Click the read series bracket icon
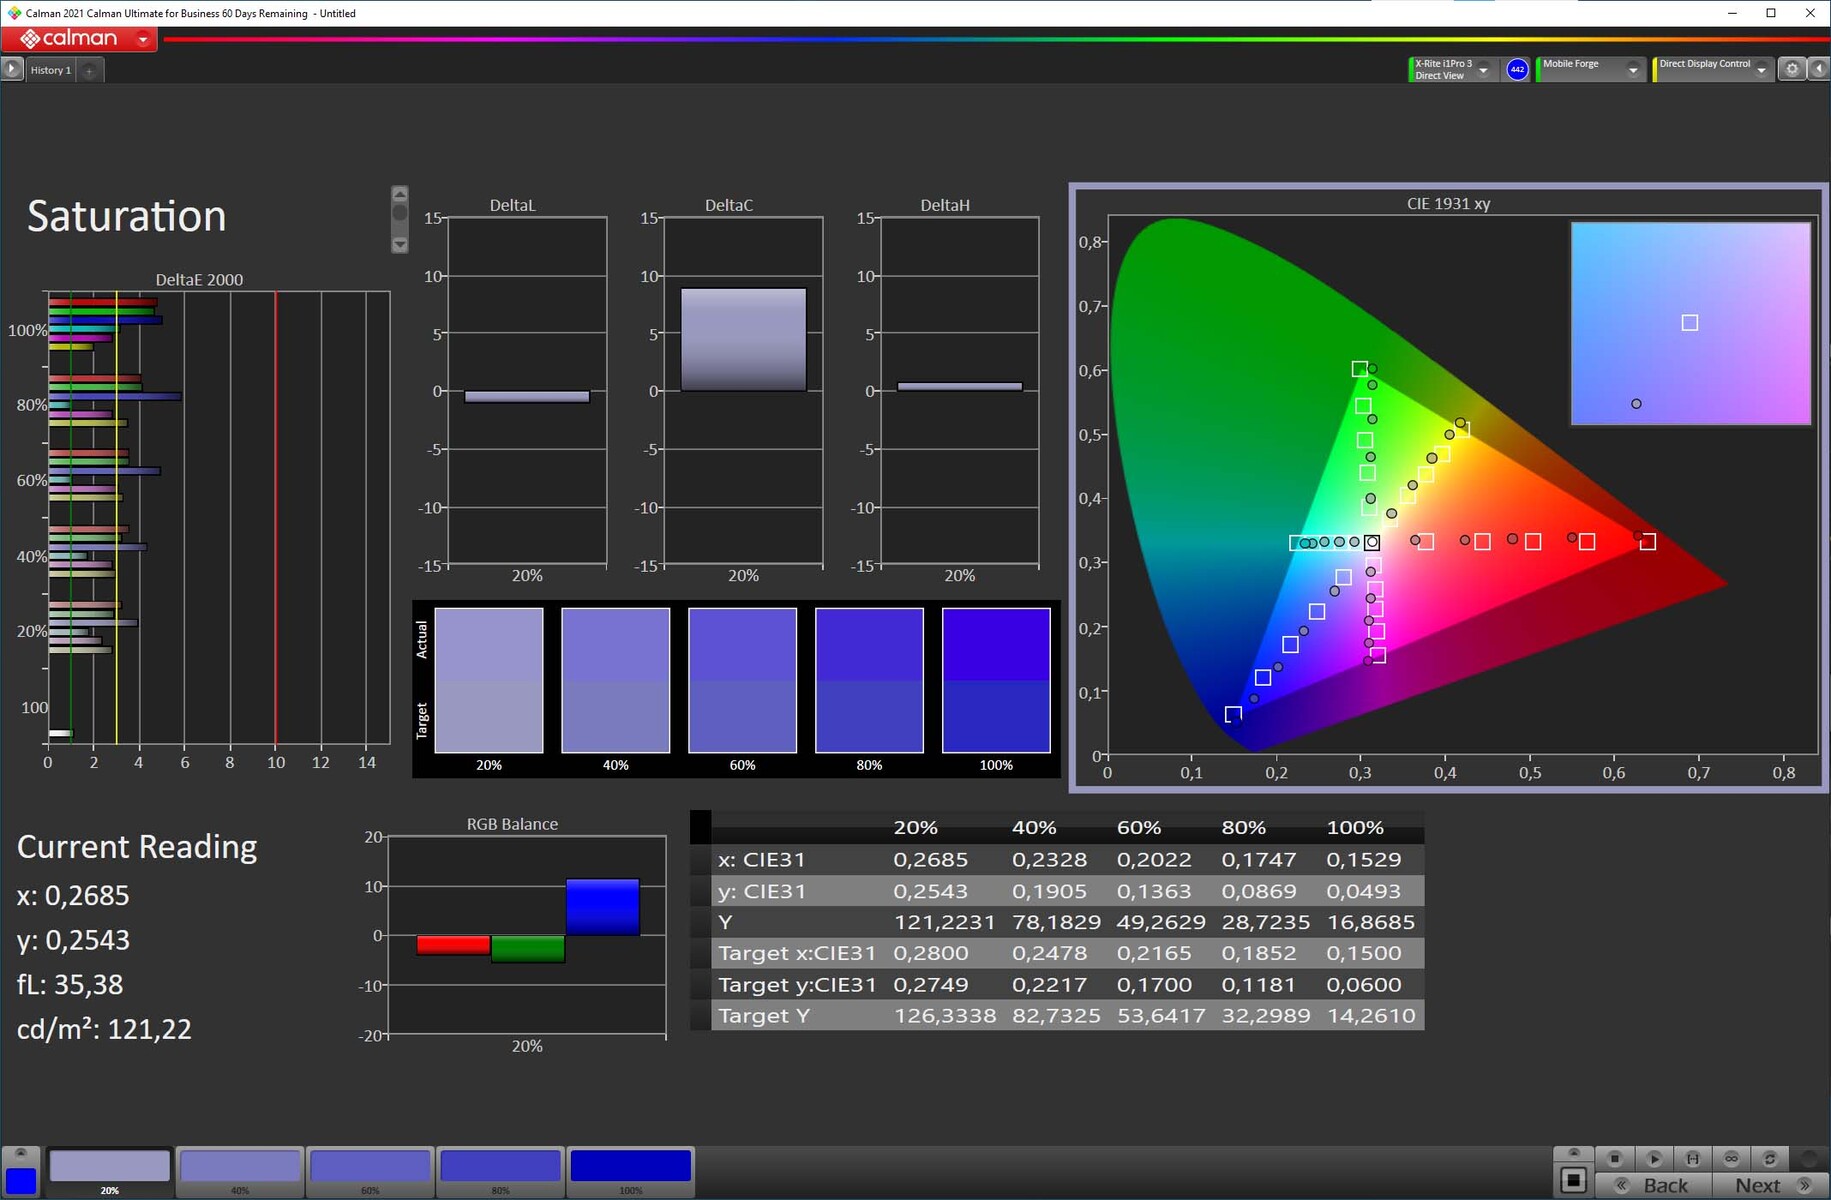Viewport: 1831px width, 1200px height. click(1692, 1158)
